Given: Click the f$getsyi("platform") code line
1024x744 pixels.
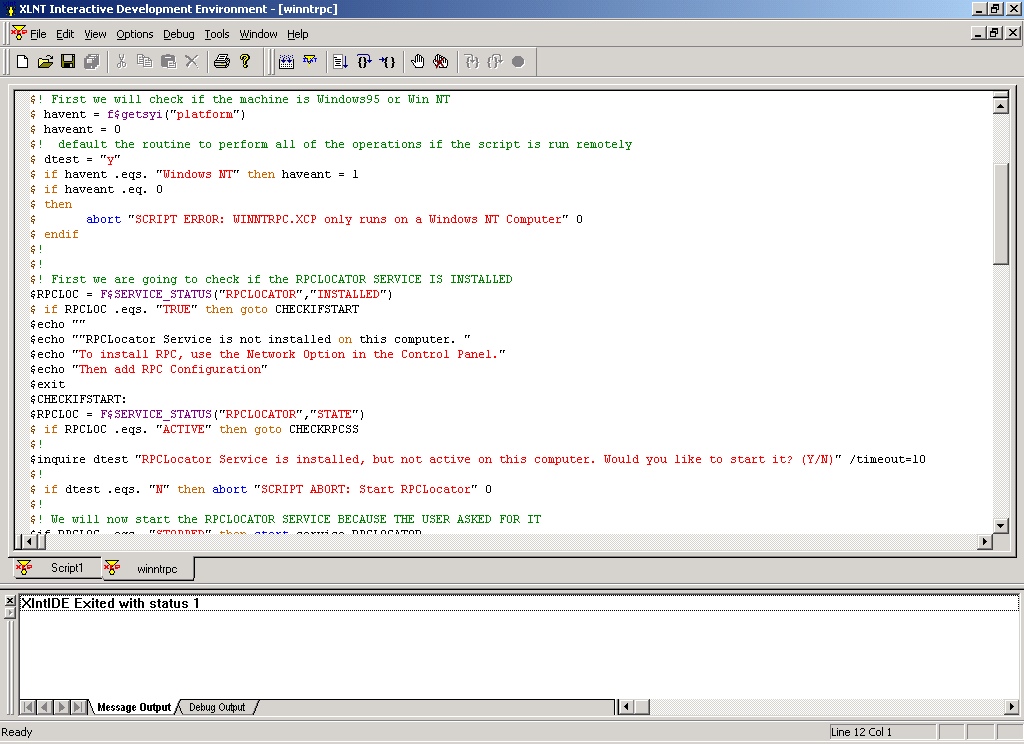Looking at the screenshot, I should pos(138,114).
